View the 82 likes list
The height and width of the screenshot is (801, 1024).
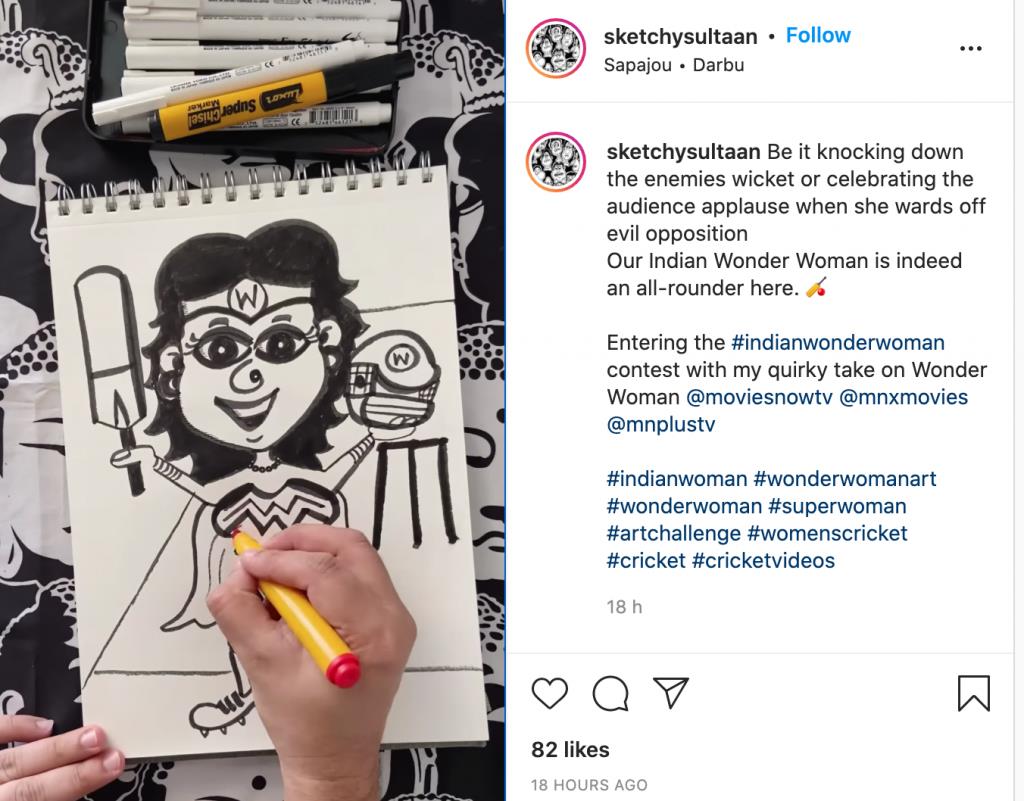[x=570, y=749]
